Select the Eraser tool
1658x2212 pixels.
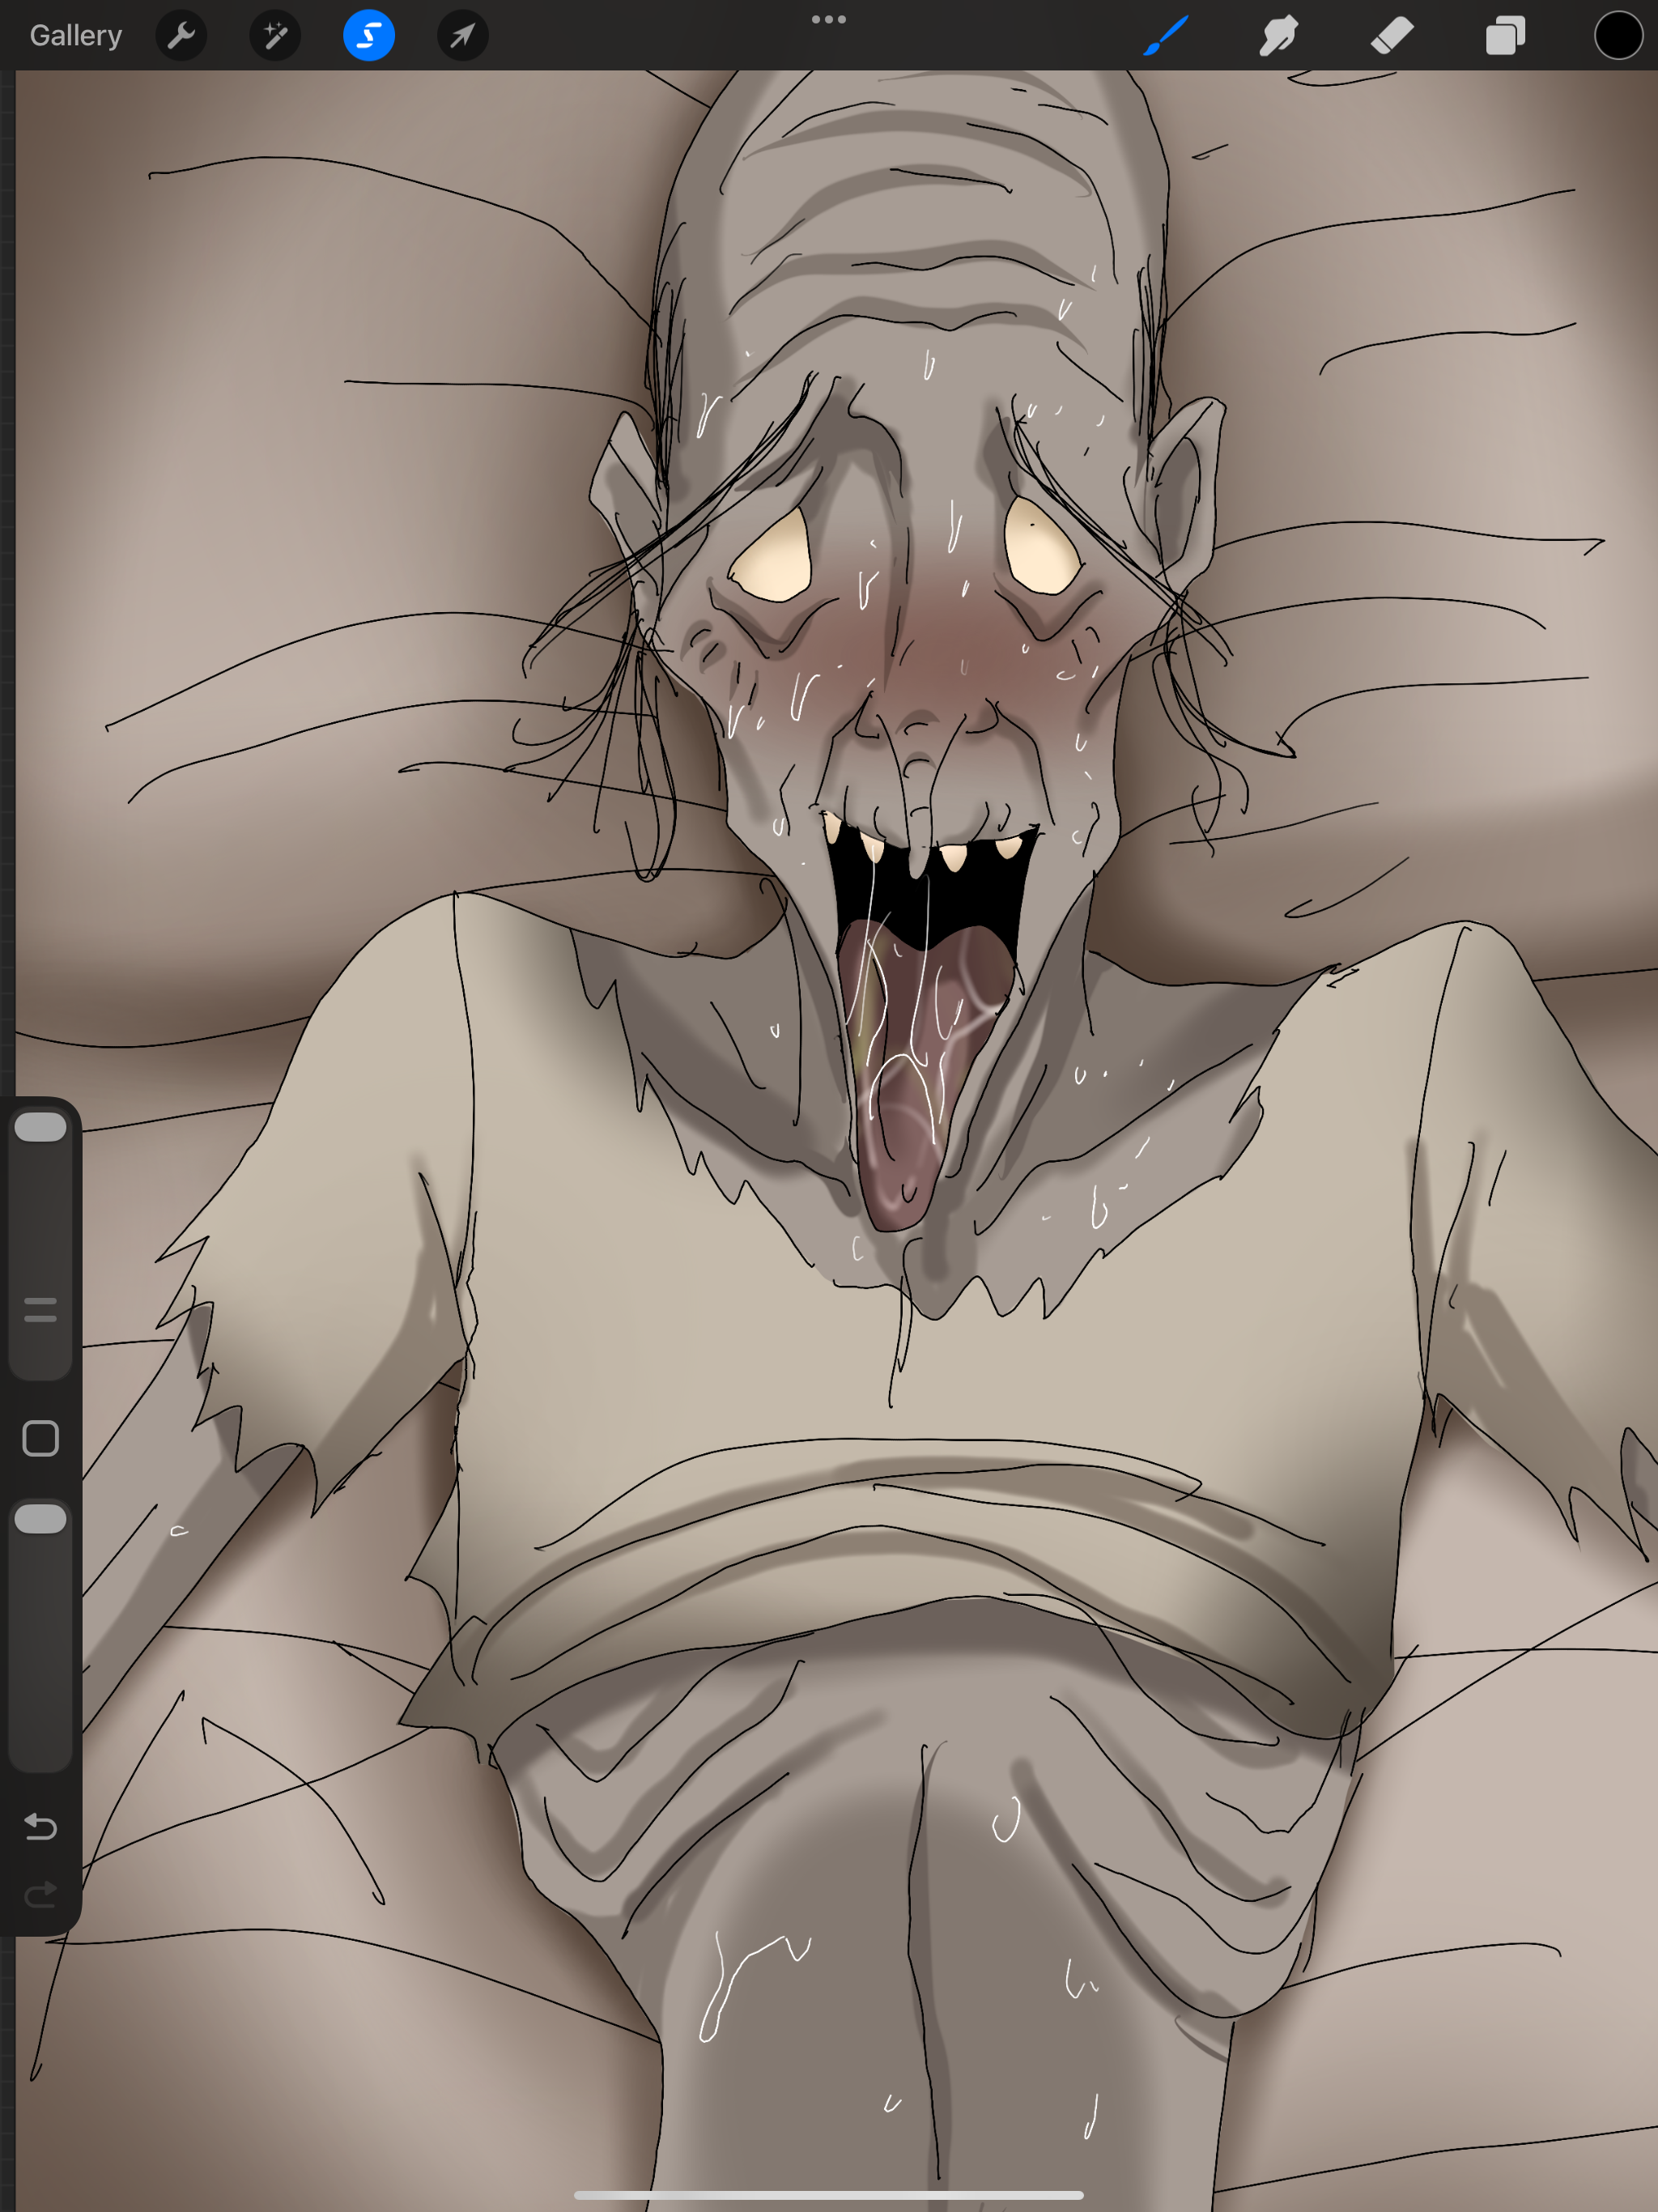coord(1392,36)
